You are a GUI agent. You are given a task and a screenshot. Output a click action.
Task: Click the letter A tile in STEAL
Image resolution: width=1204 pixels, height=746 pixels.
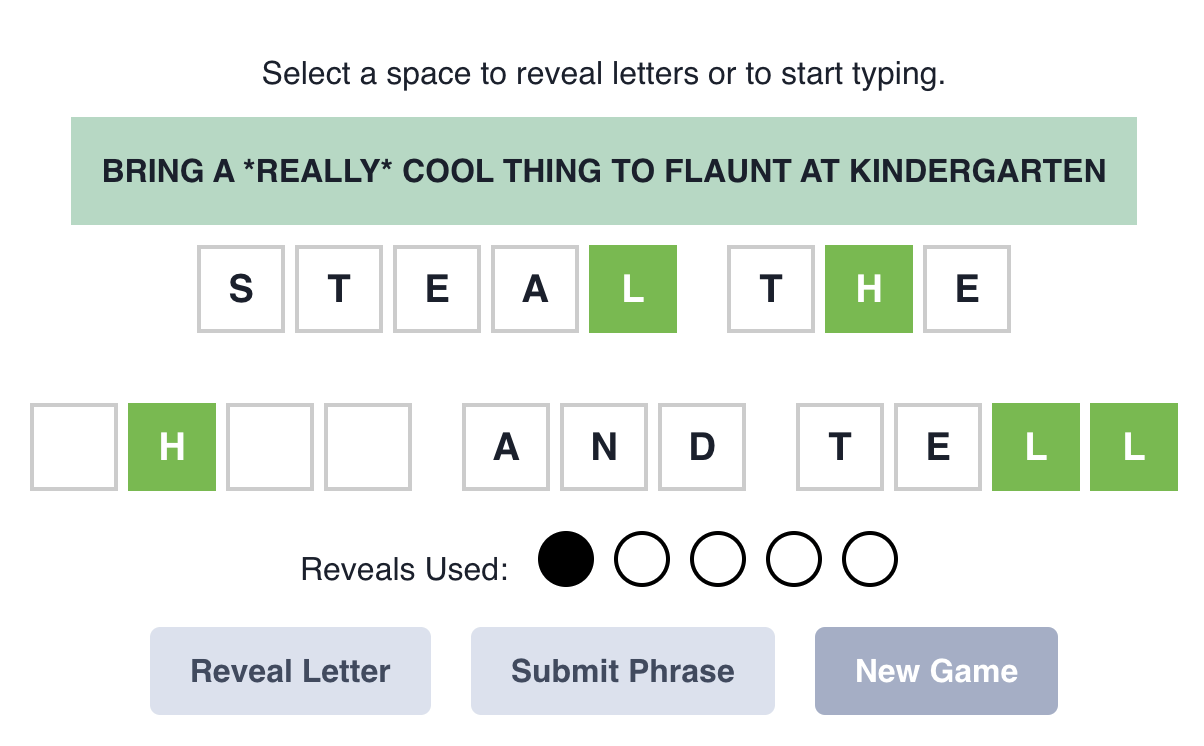click(534, 289)
